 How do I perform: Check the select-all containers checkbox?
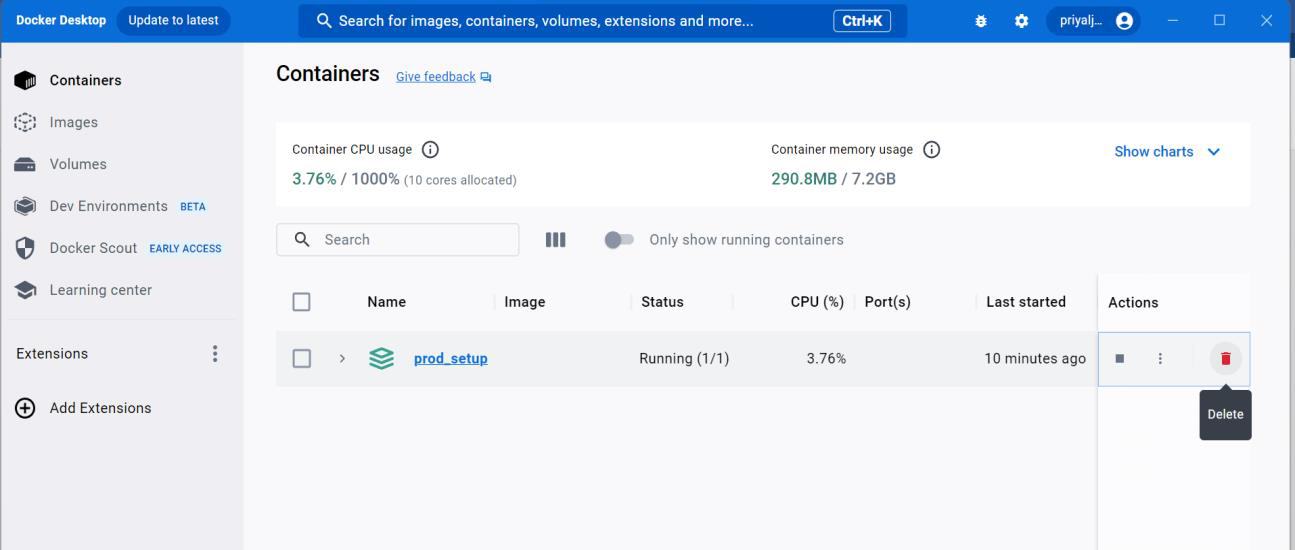click(x=301, y=302)
